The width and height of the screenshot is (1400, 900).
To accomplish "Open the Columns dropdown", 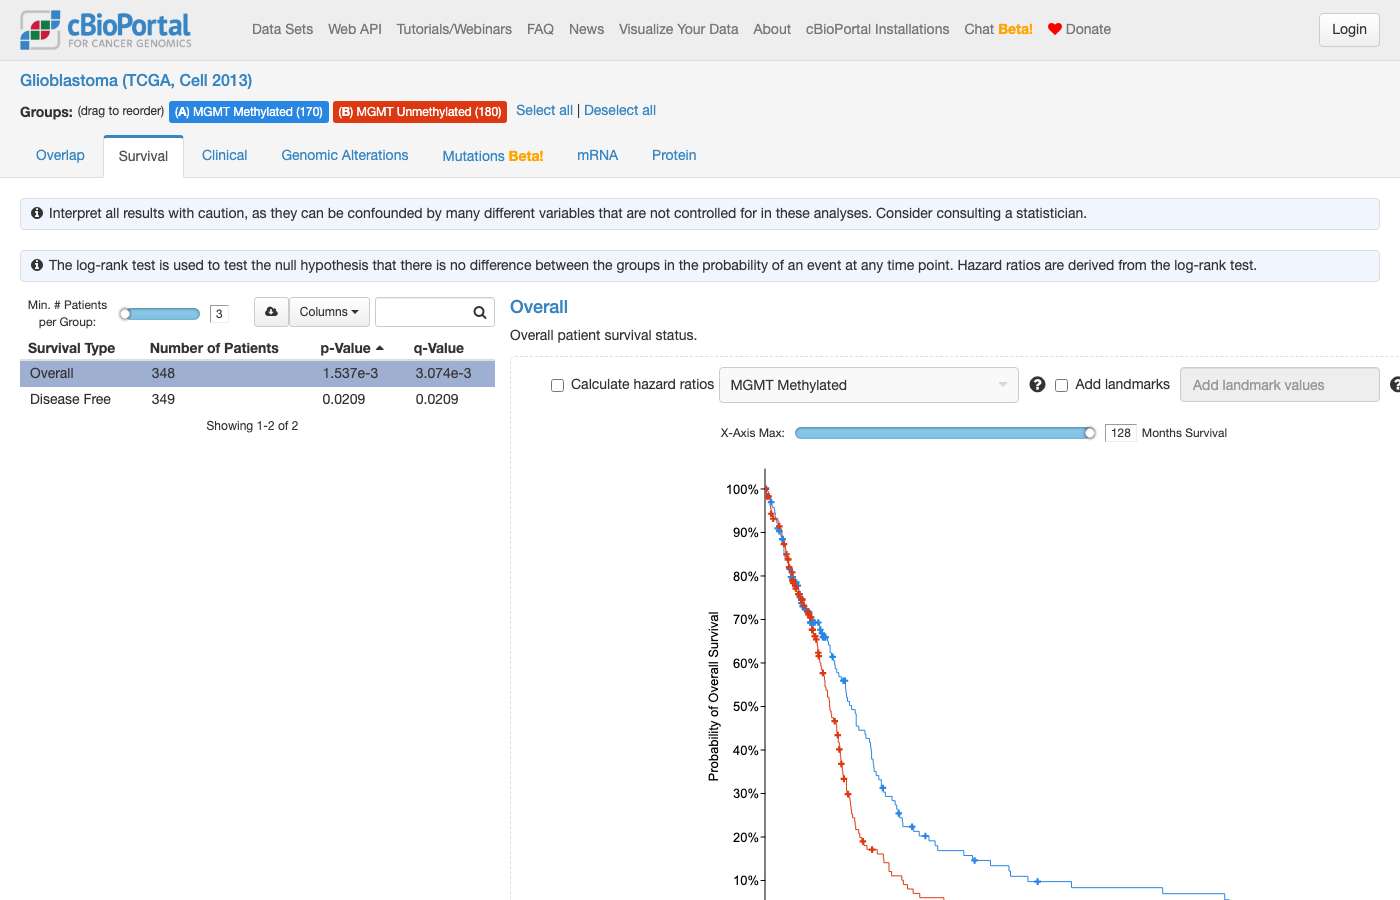I will [x=329, y=312].
